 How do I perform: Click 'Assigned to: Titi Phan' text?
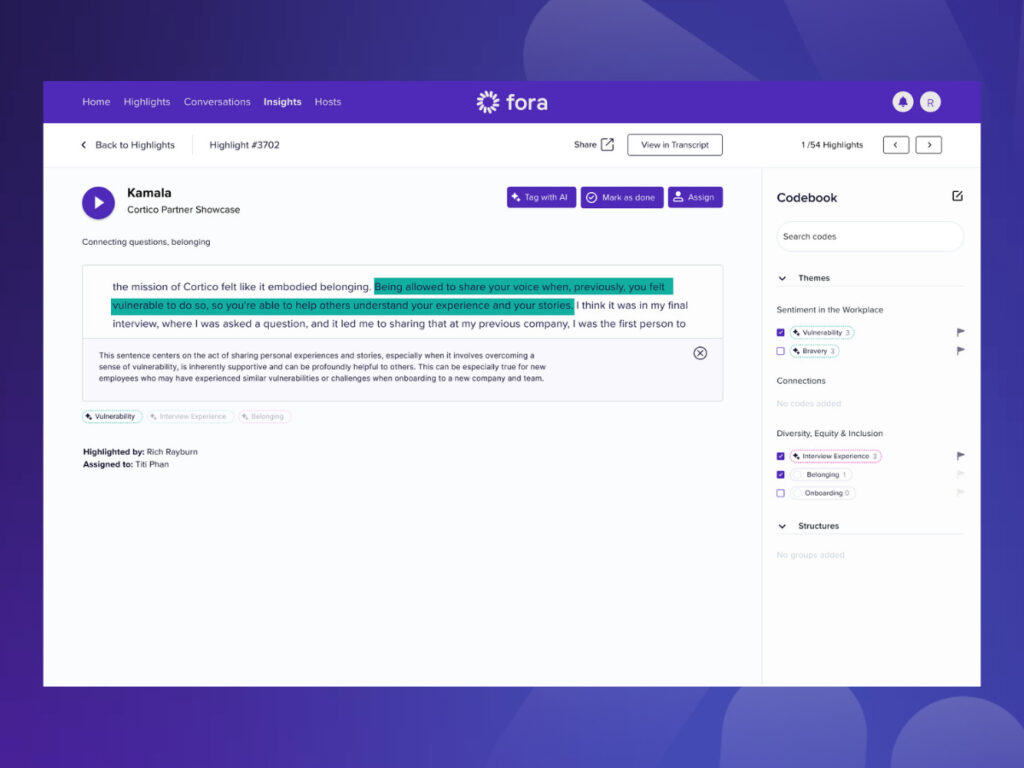[x=126, y=464]
